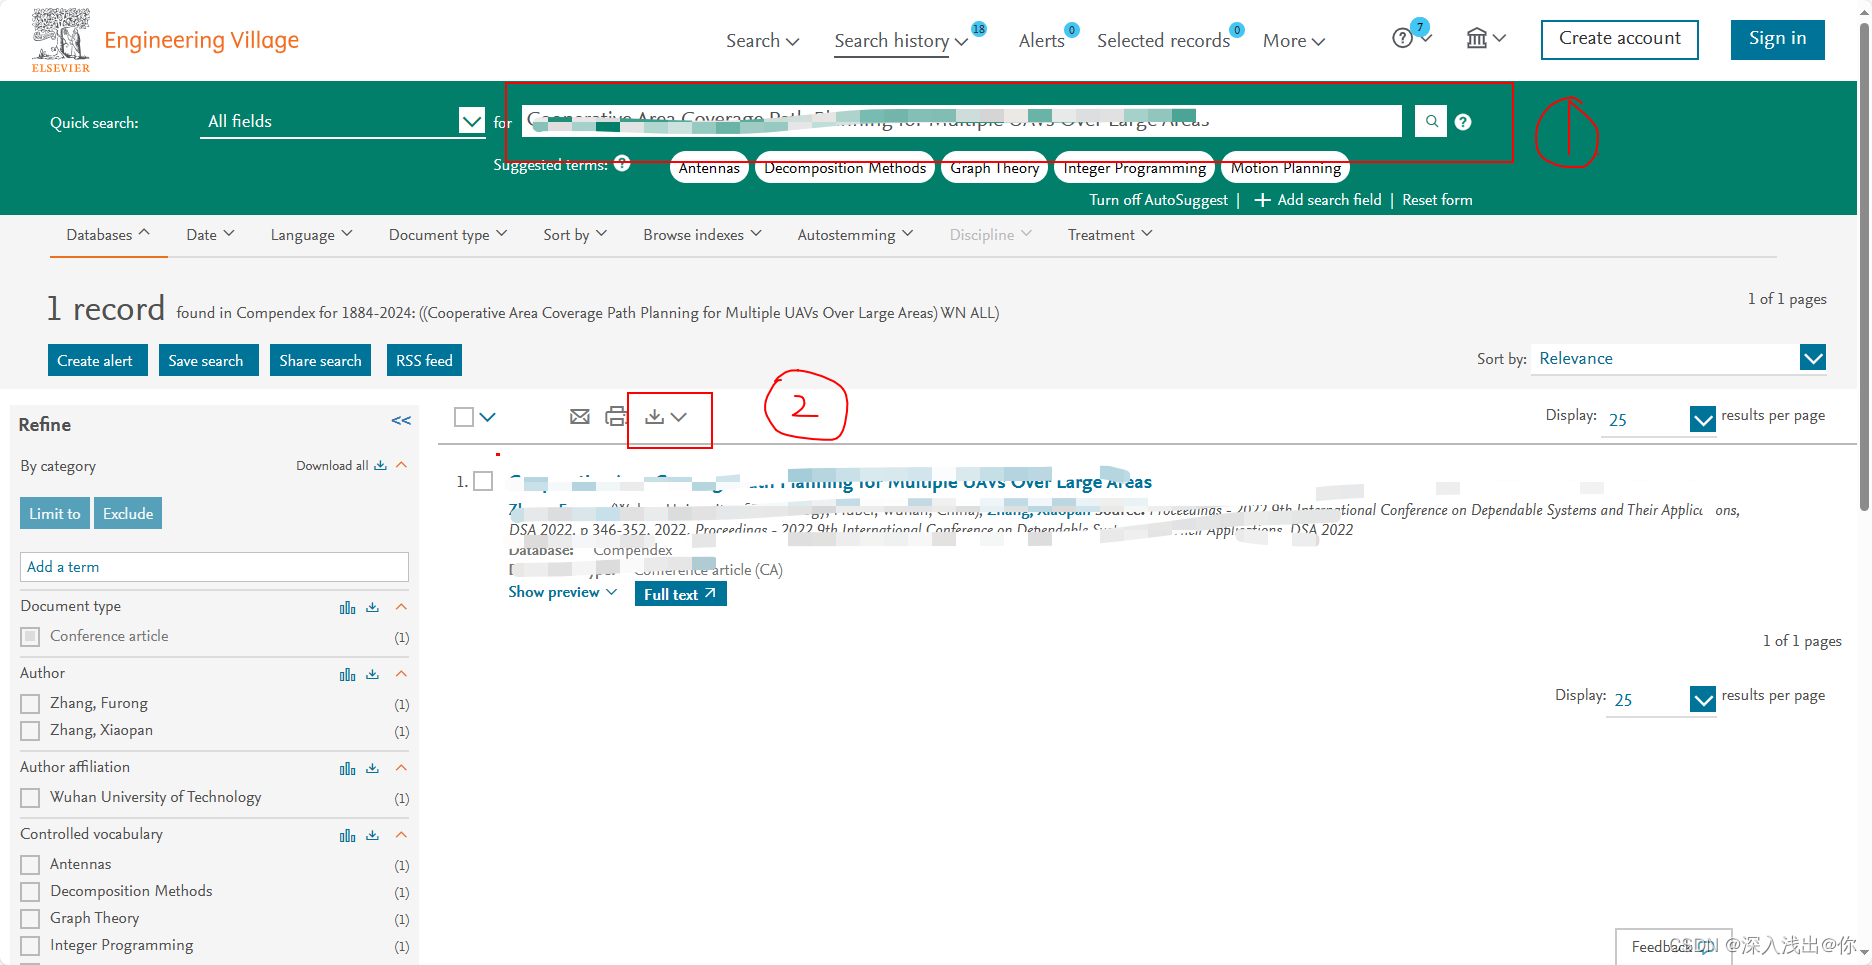The height and width of the screenshot is (965, 1872).
Task: Click the Create alert button
Action: (98, 360)
